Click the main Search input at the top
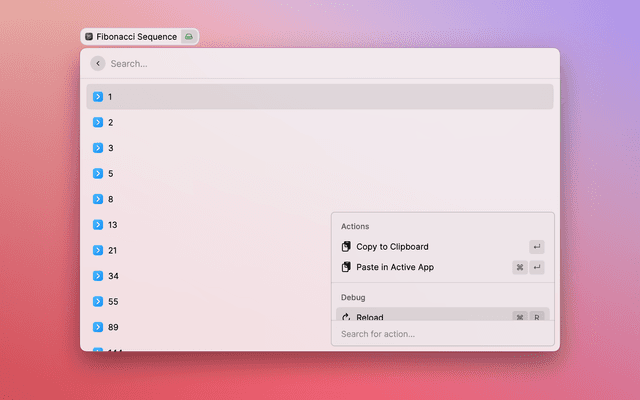 320,63
